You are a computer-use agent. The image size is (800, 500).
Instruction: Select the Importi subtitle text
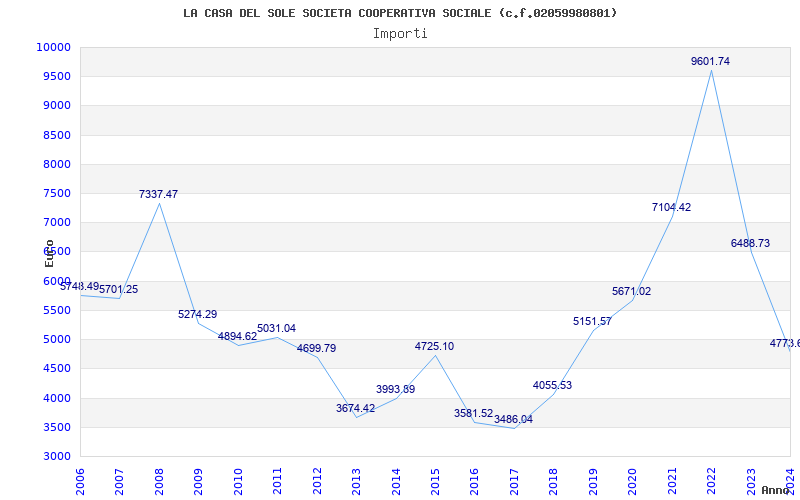[x=400, y=34]
